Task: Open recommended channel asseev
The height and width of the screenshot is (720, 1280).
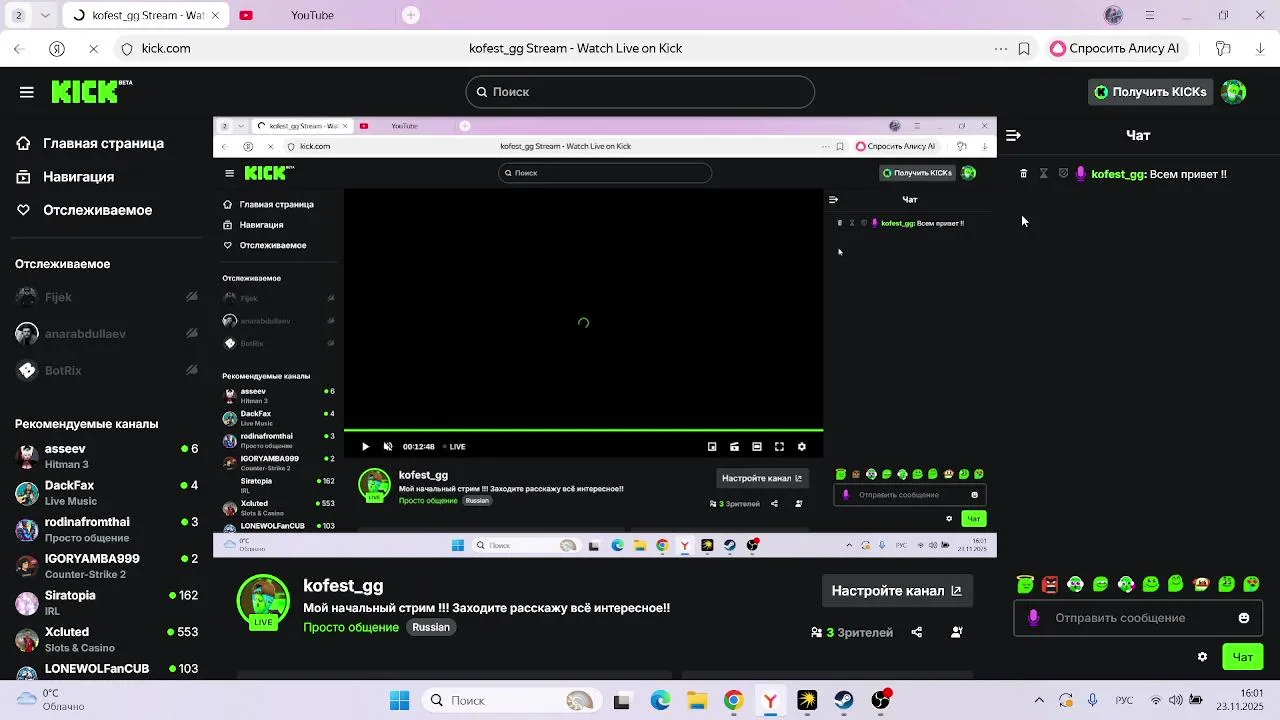Action: (x=106, y=456)
